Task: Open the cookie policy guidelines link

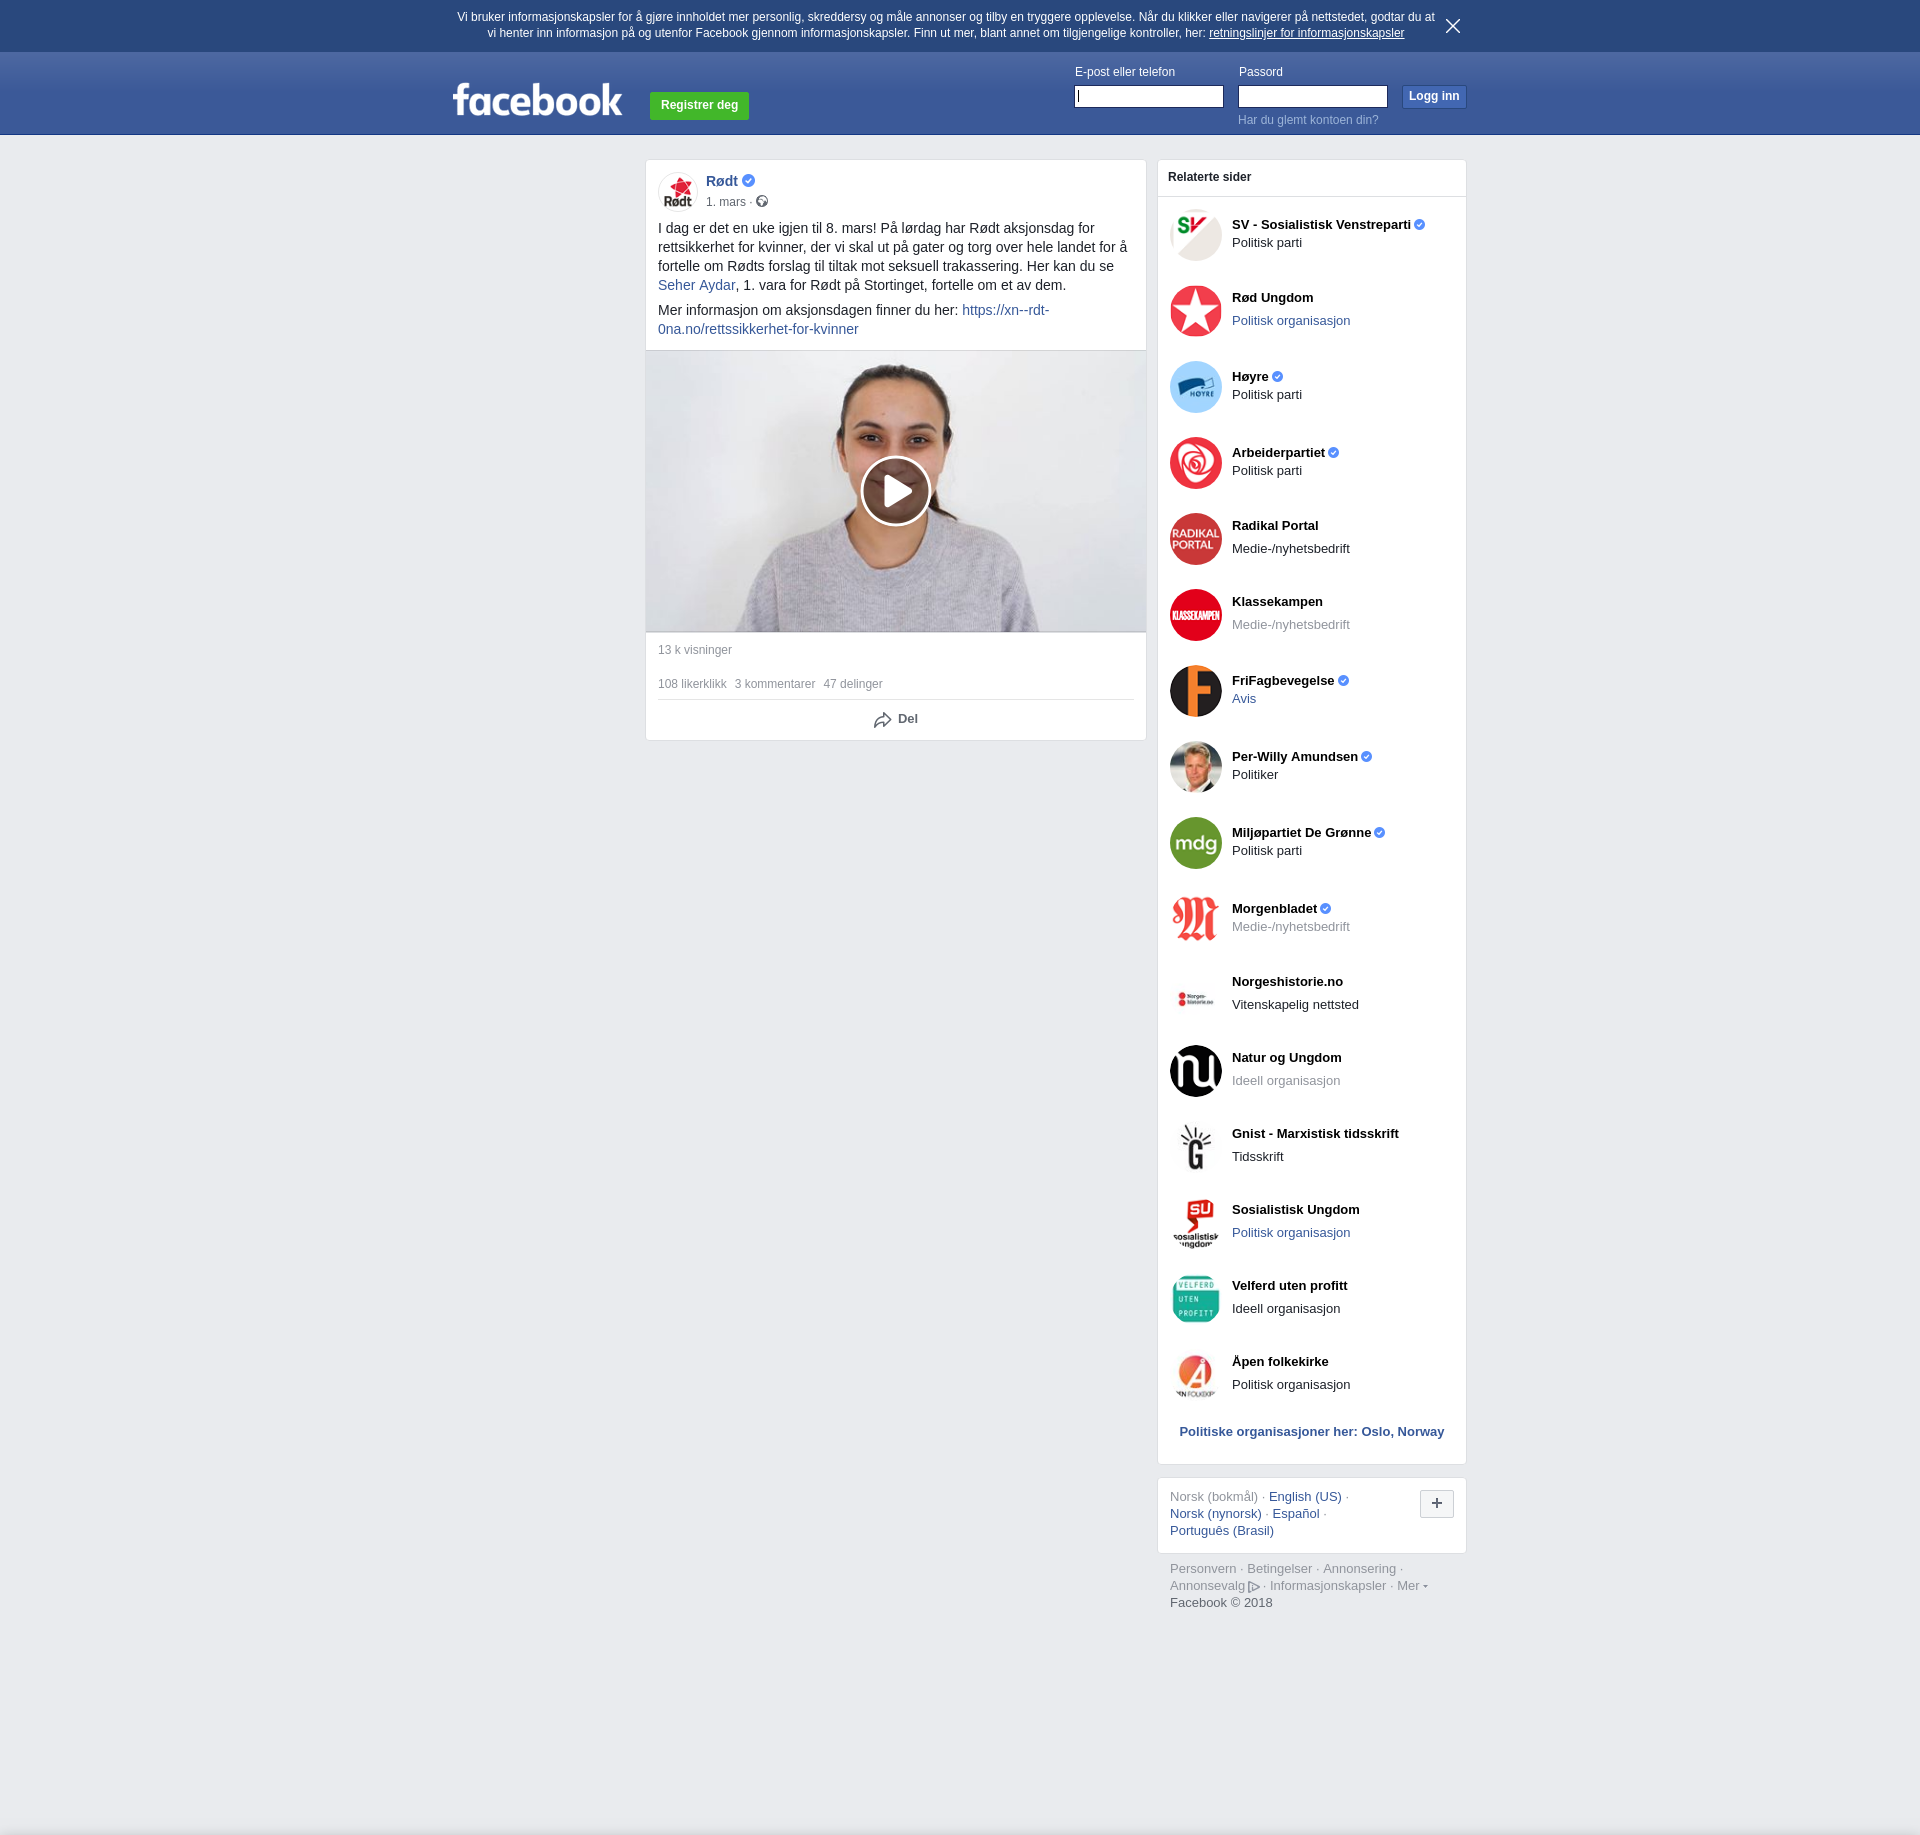Action: [x=1306, y=33]
